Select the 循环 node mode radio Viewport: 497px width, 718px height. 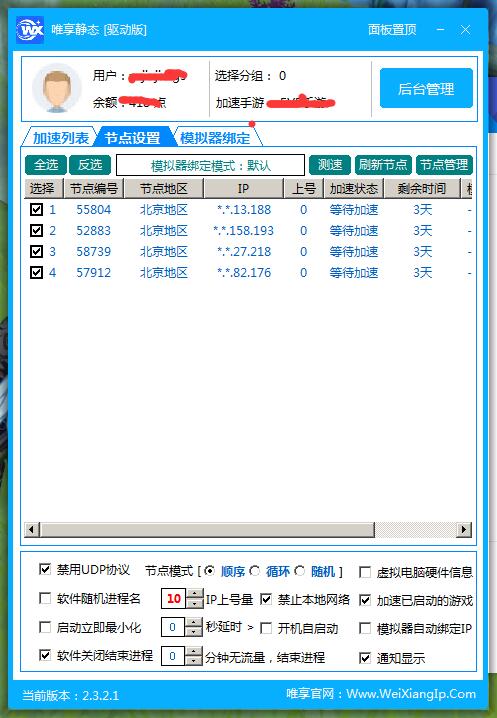[255, 571]
